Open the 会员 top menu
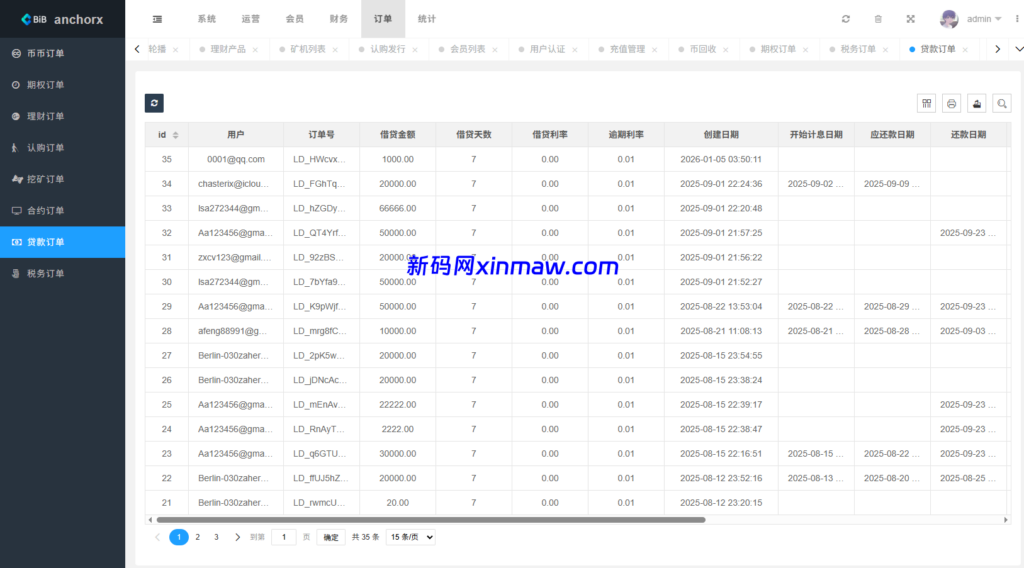 click(295, 19)
